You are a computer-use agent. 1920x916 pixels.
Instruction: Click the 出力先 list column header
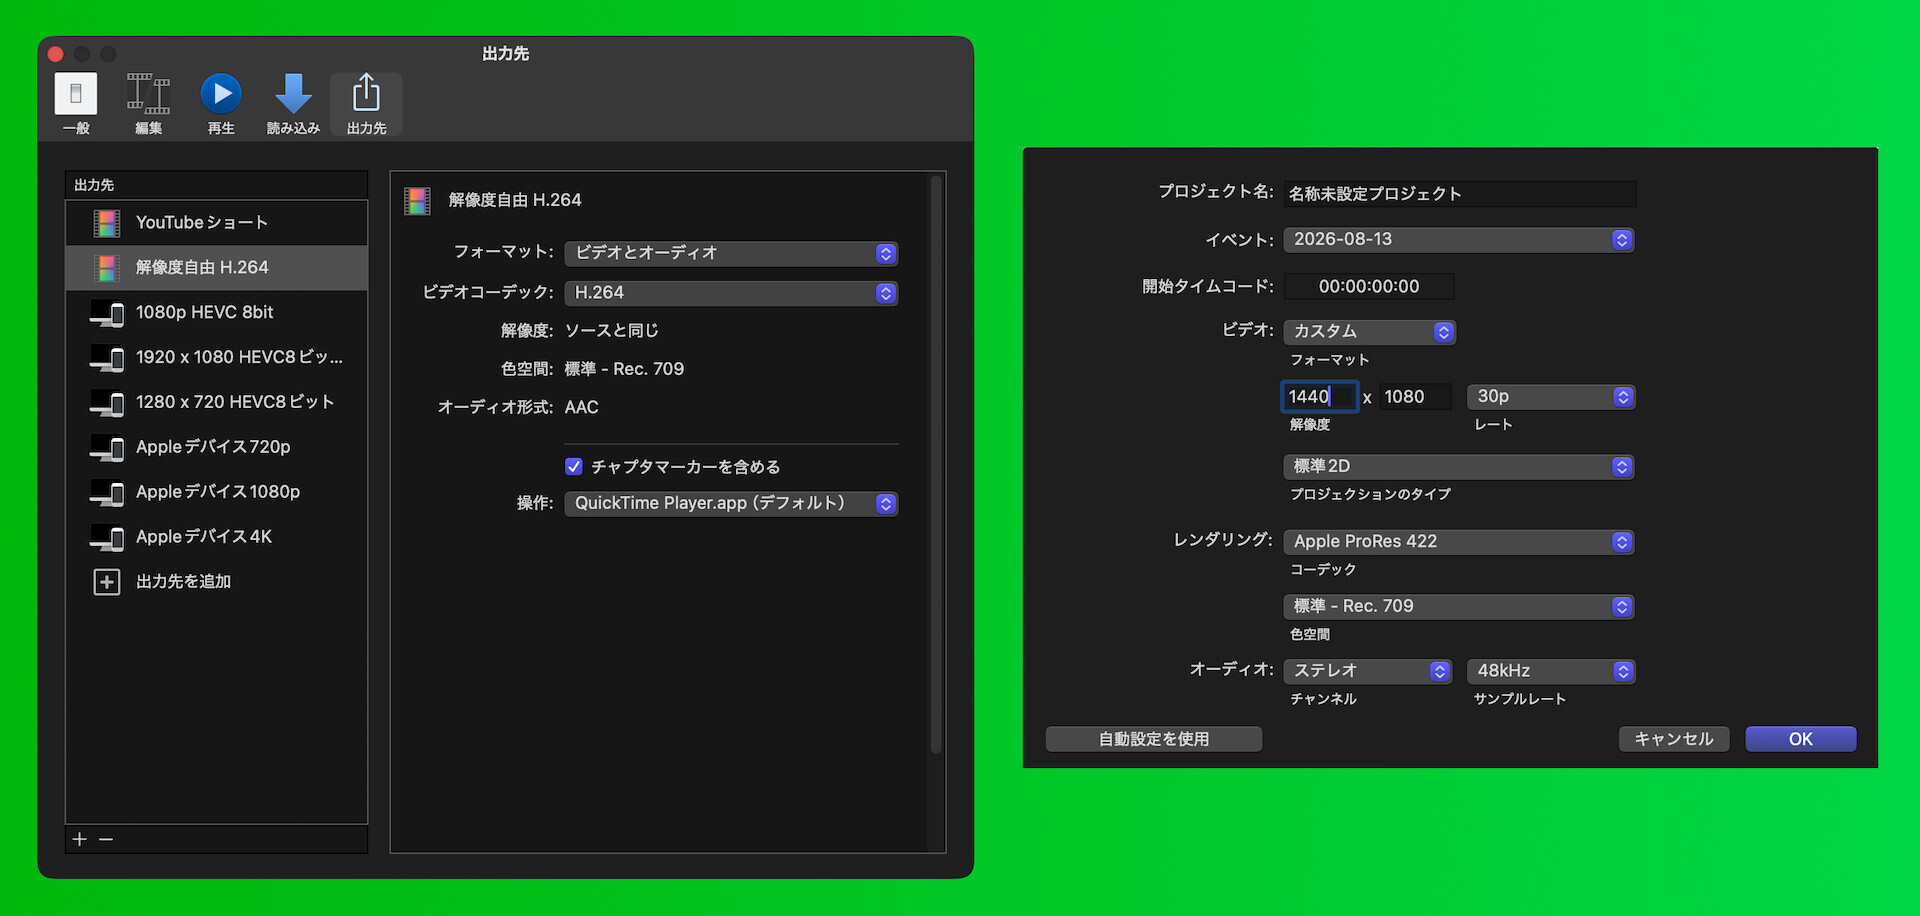point(217,185)
